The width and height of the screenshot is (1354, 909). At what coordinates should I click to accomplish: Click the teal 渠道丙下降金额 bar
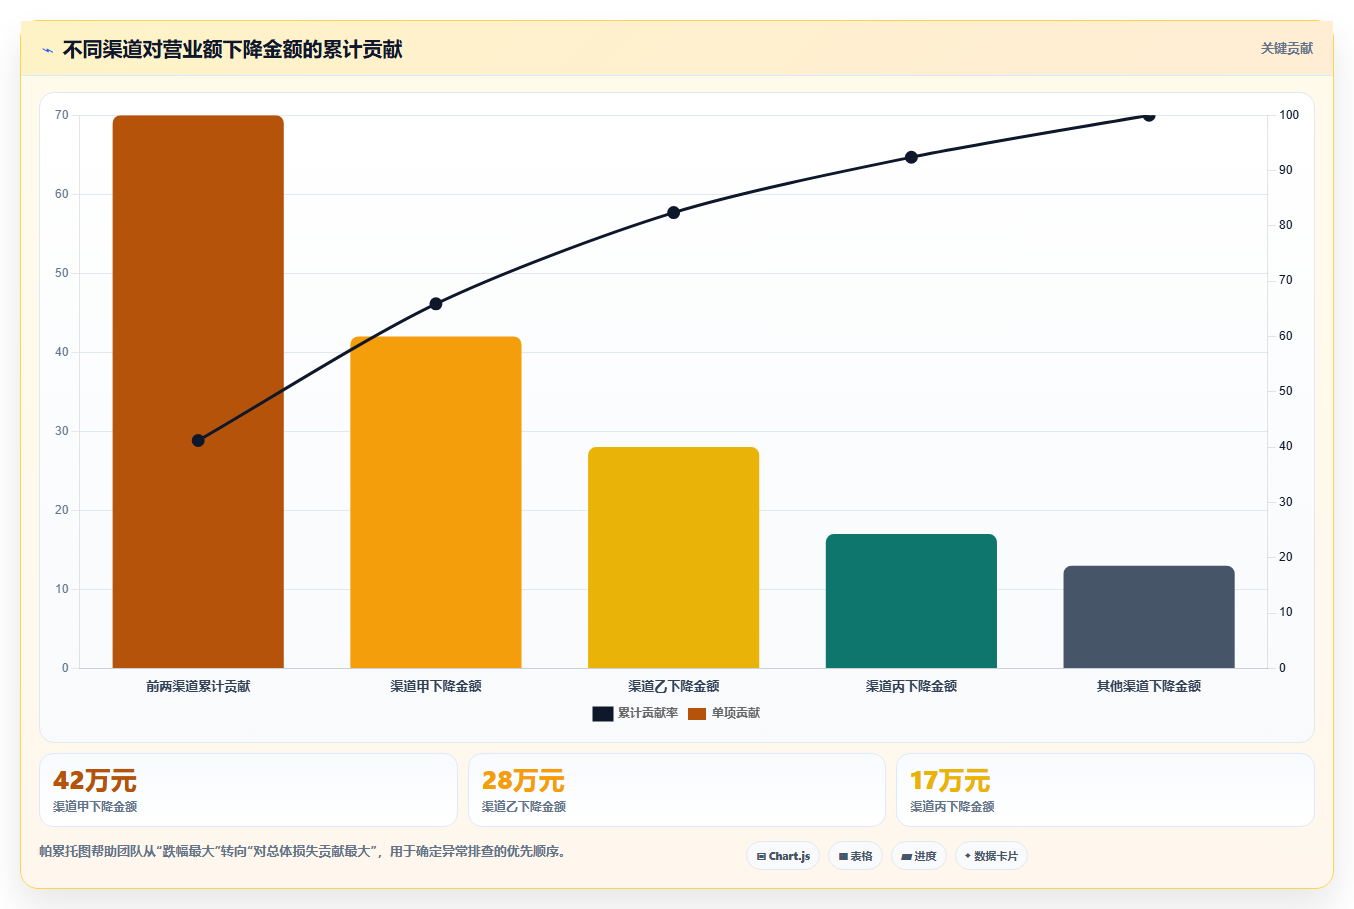click(911, 601)
